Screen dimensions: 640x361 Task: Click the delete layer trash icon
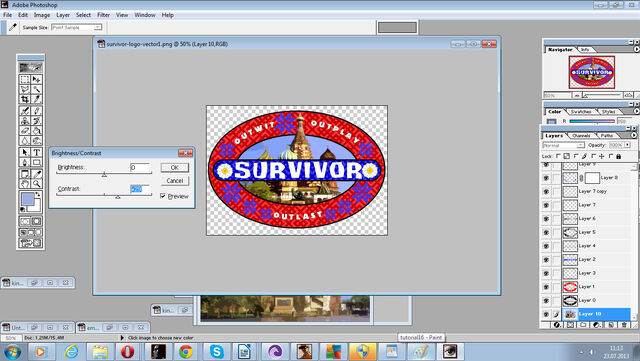click(x=624, y=325)
